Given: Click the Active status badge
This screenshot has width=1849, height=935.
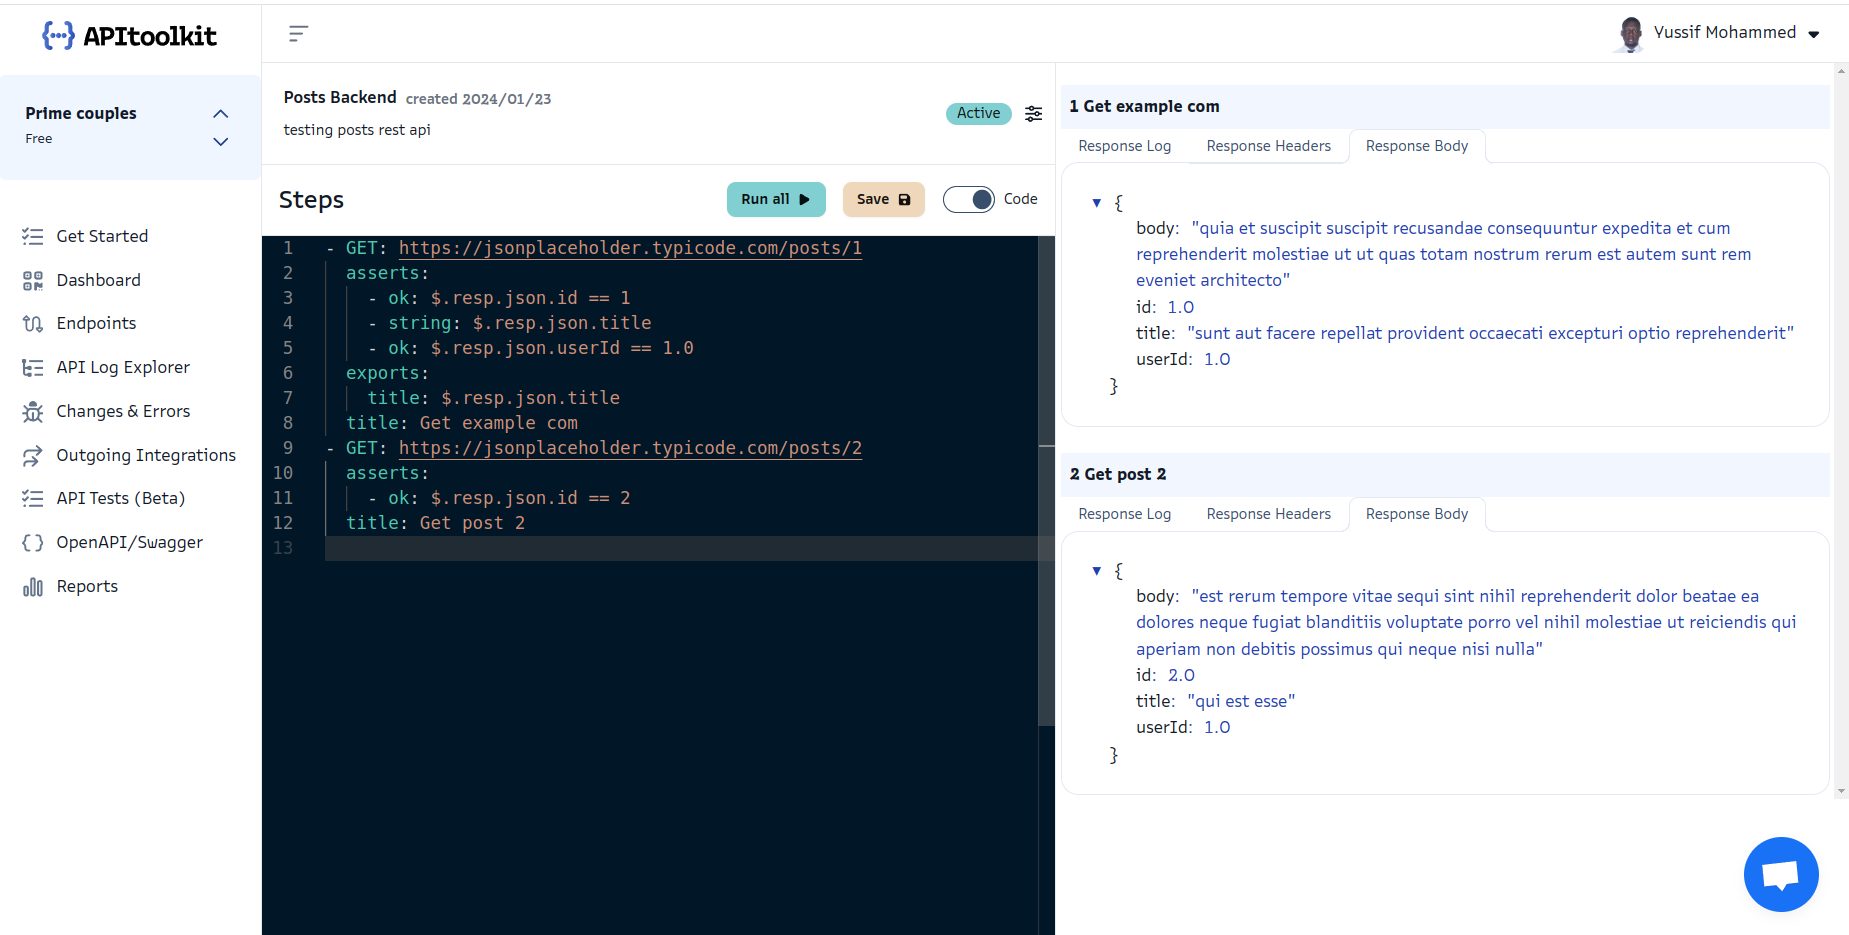Looking at the screenshot, I should coord(979,113).
